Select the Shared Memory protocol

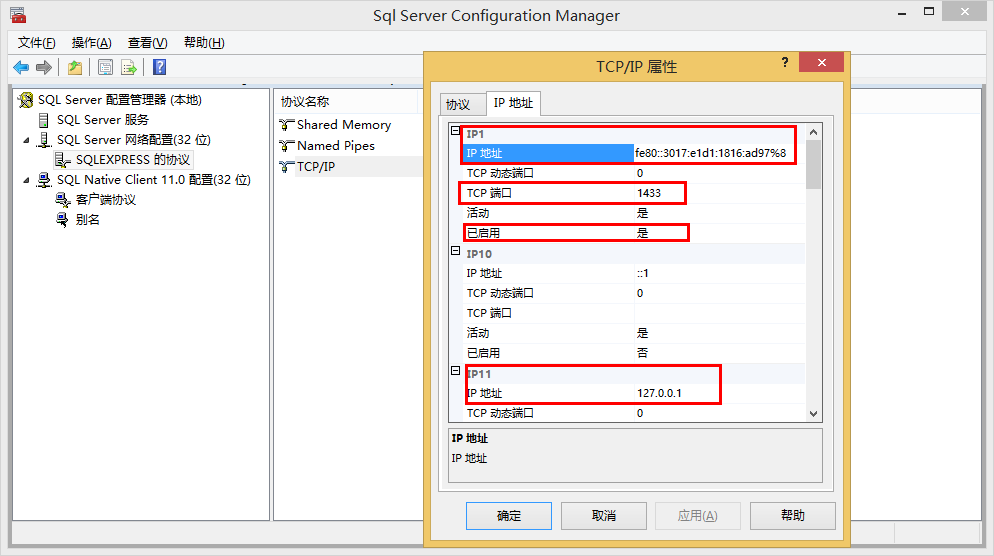tap(343, 125)
